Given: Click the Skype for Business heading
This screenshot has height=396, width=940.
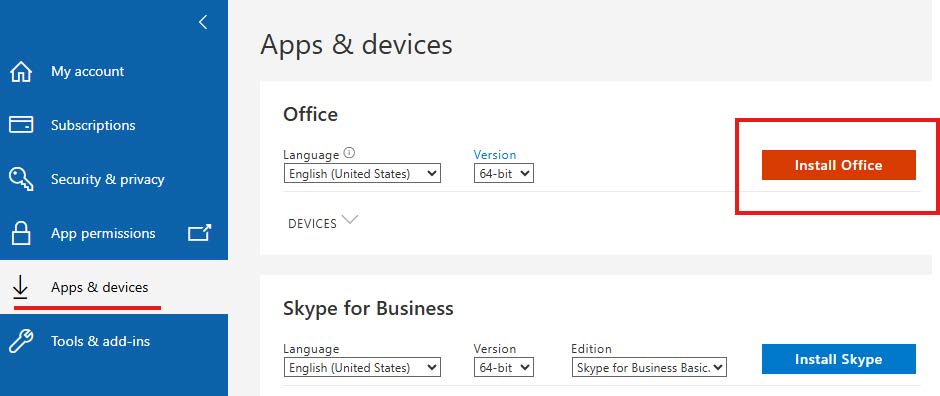Looking at the screenshot, I should click(368, 308).
